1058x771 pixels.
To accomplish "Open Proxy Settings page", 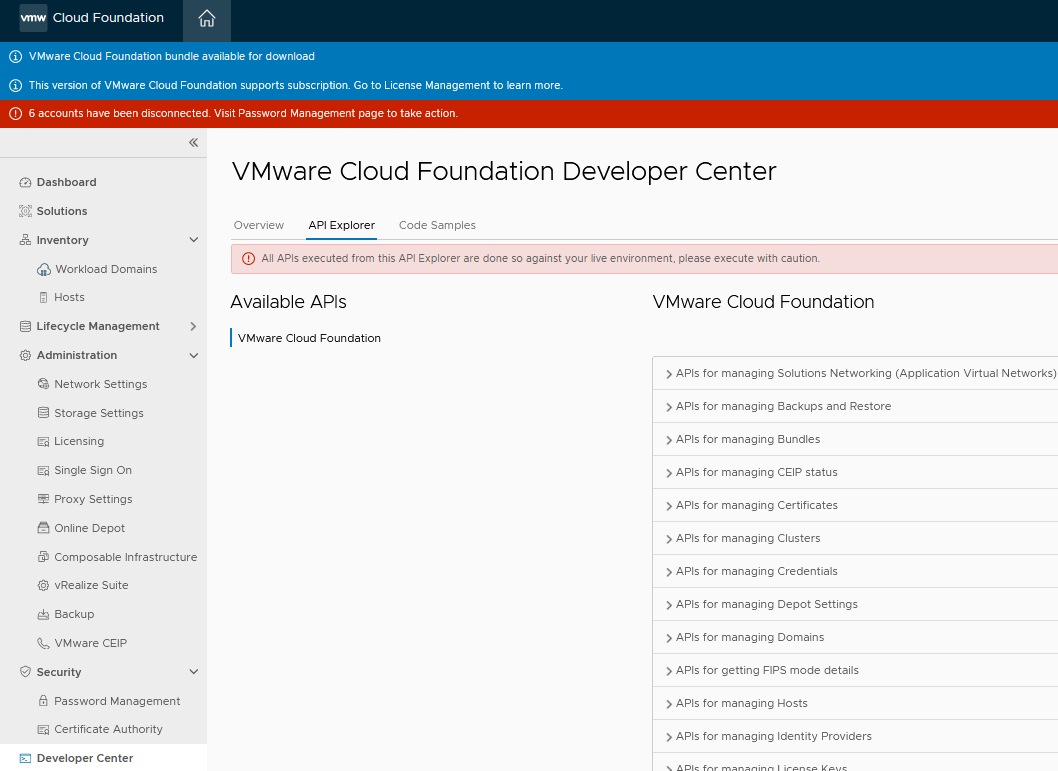I will point(93,500).
